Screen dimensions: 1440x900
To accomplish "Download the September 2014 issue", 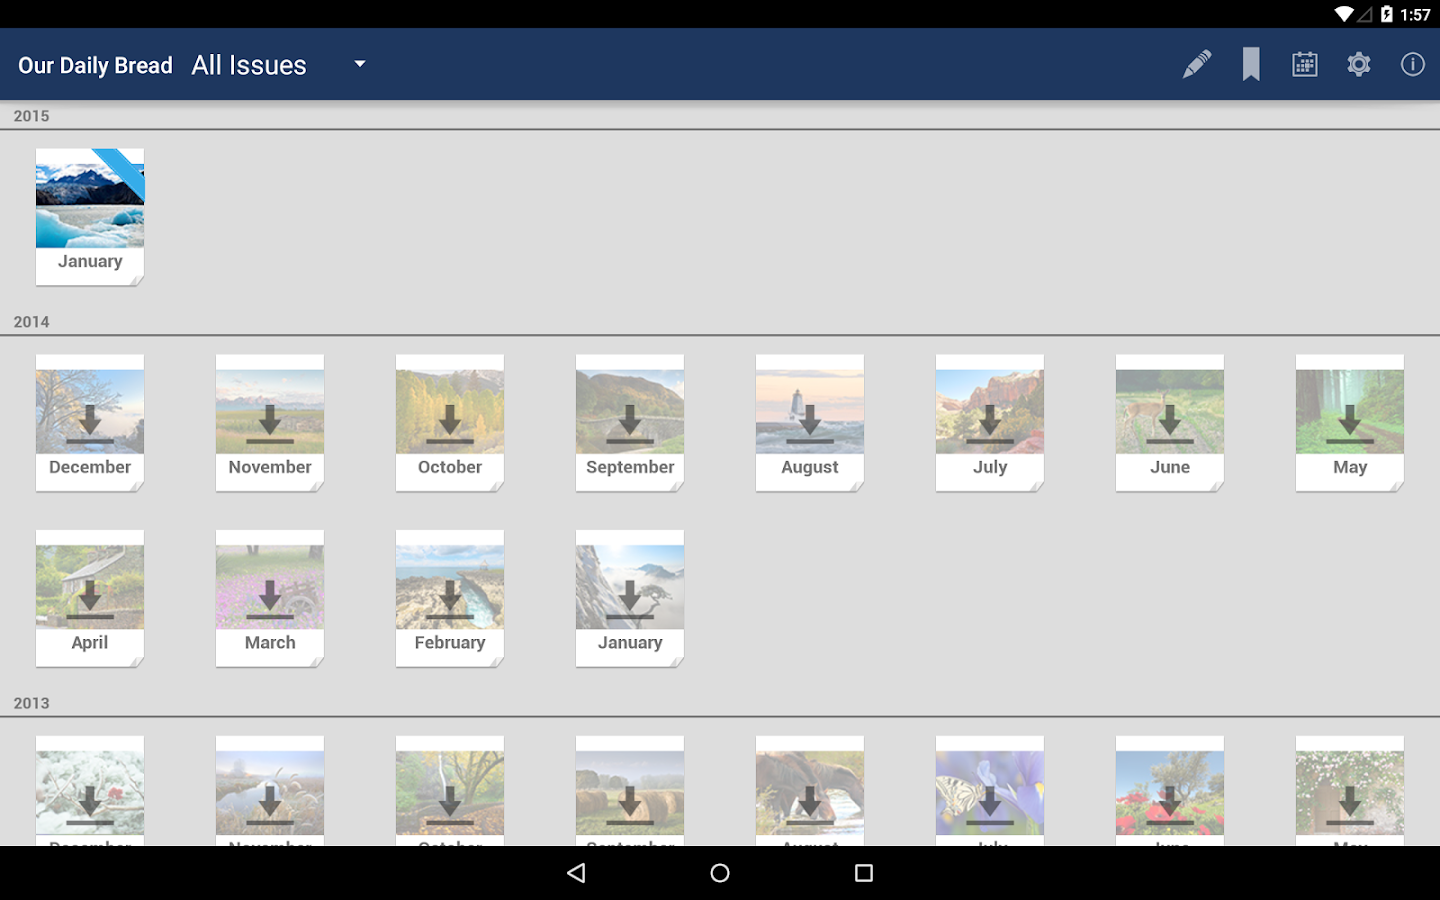I will pos(630,423).
